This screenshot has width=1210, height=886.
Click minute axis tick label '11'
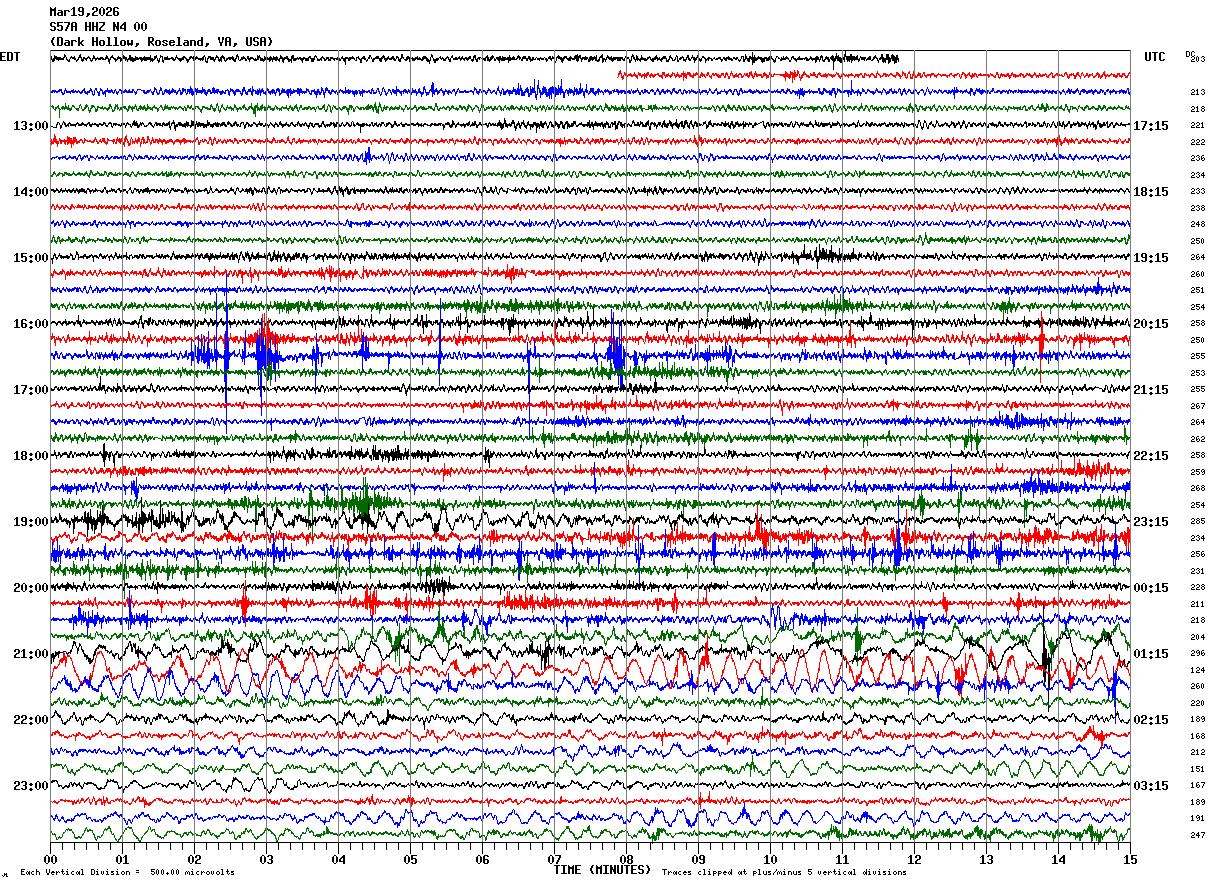point(842,859)
